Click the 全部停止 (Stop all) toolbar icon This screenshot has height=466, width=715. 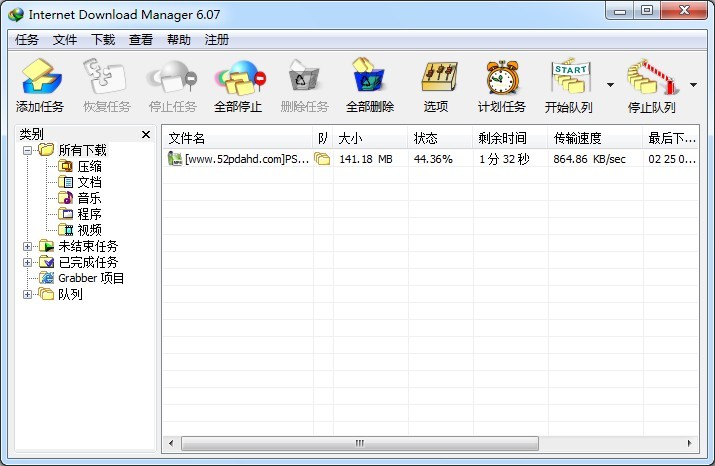point(238,80)
